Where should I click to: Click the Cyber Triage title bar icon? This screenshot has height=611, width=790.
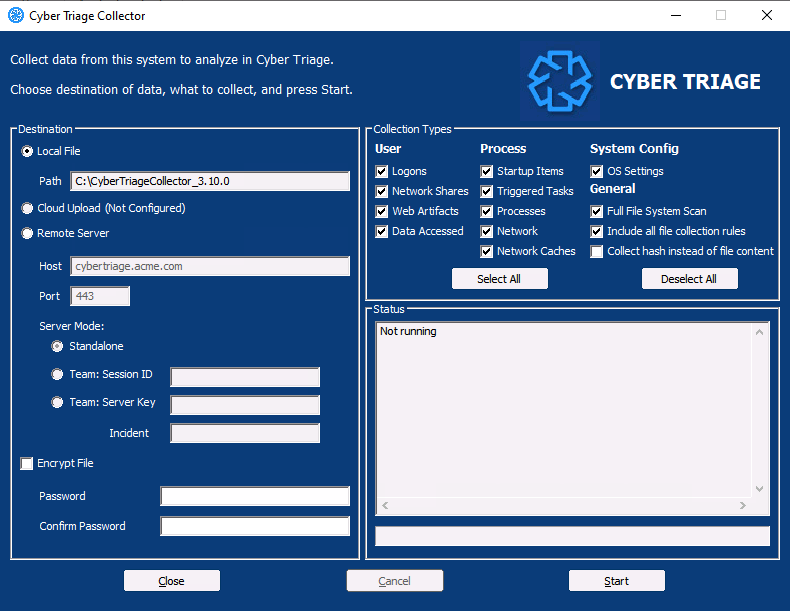[x=16, y=16]
